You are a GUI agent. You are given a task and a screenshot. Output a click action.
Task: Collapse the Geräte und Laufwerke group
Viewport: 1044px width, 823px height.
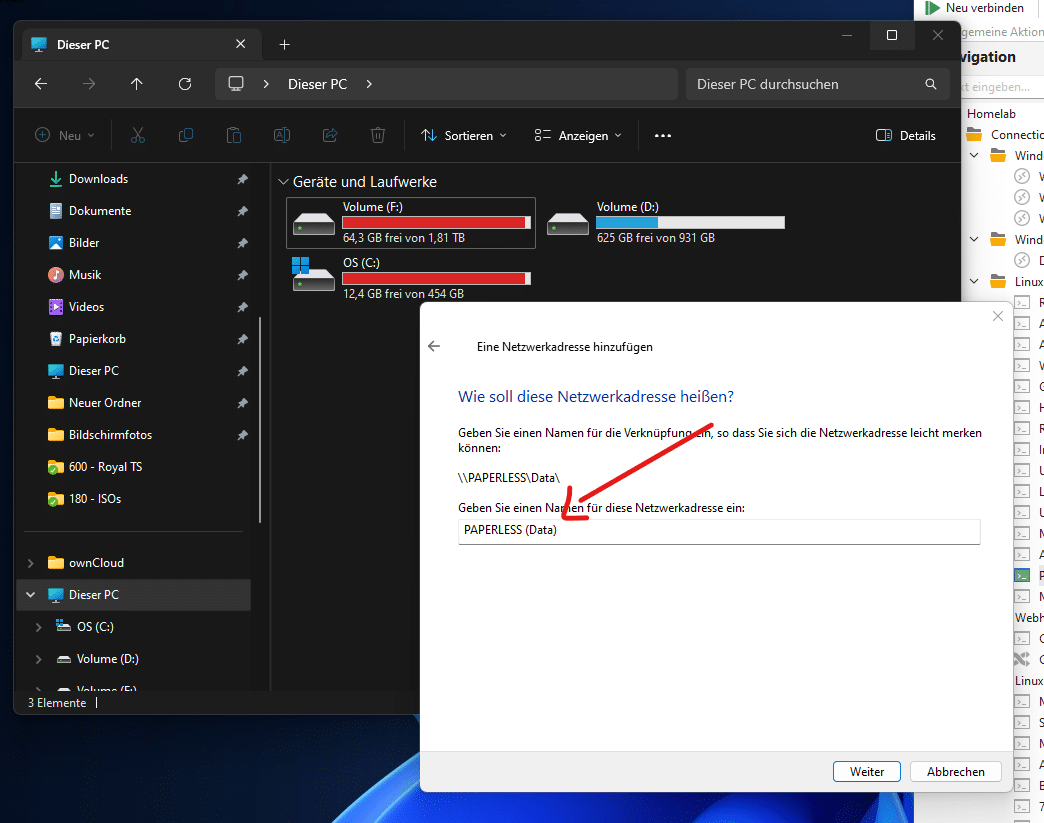(282, 182)
